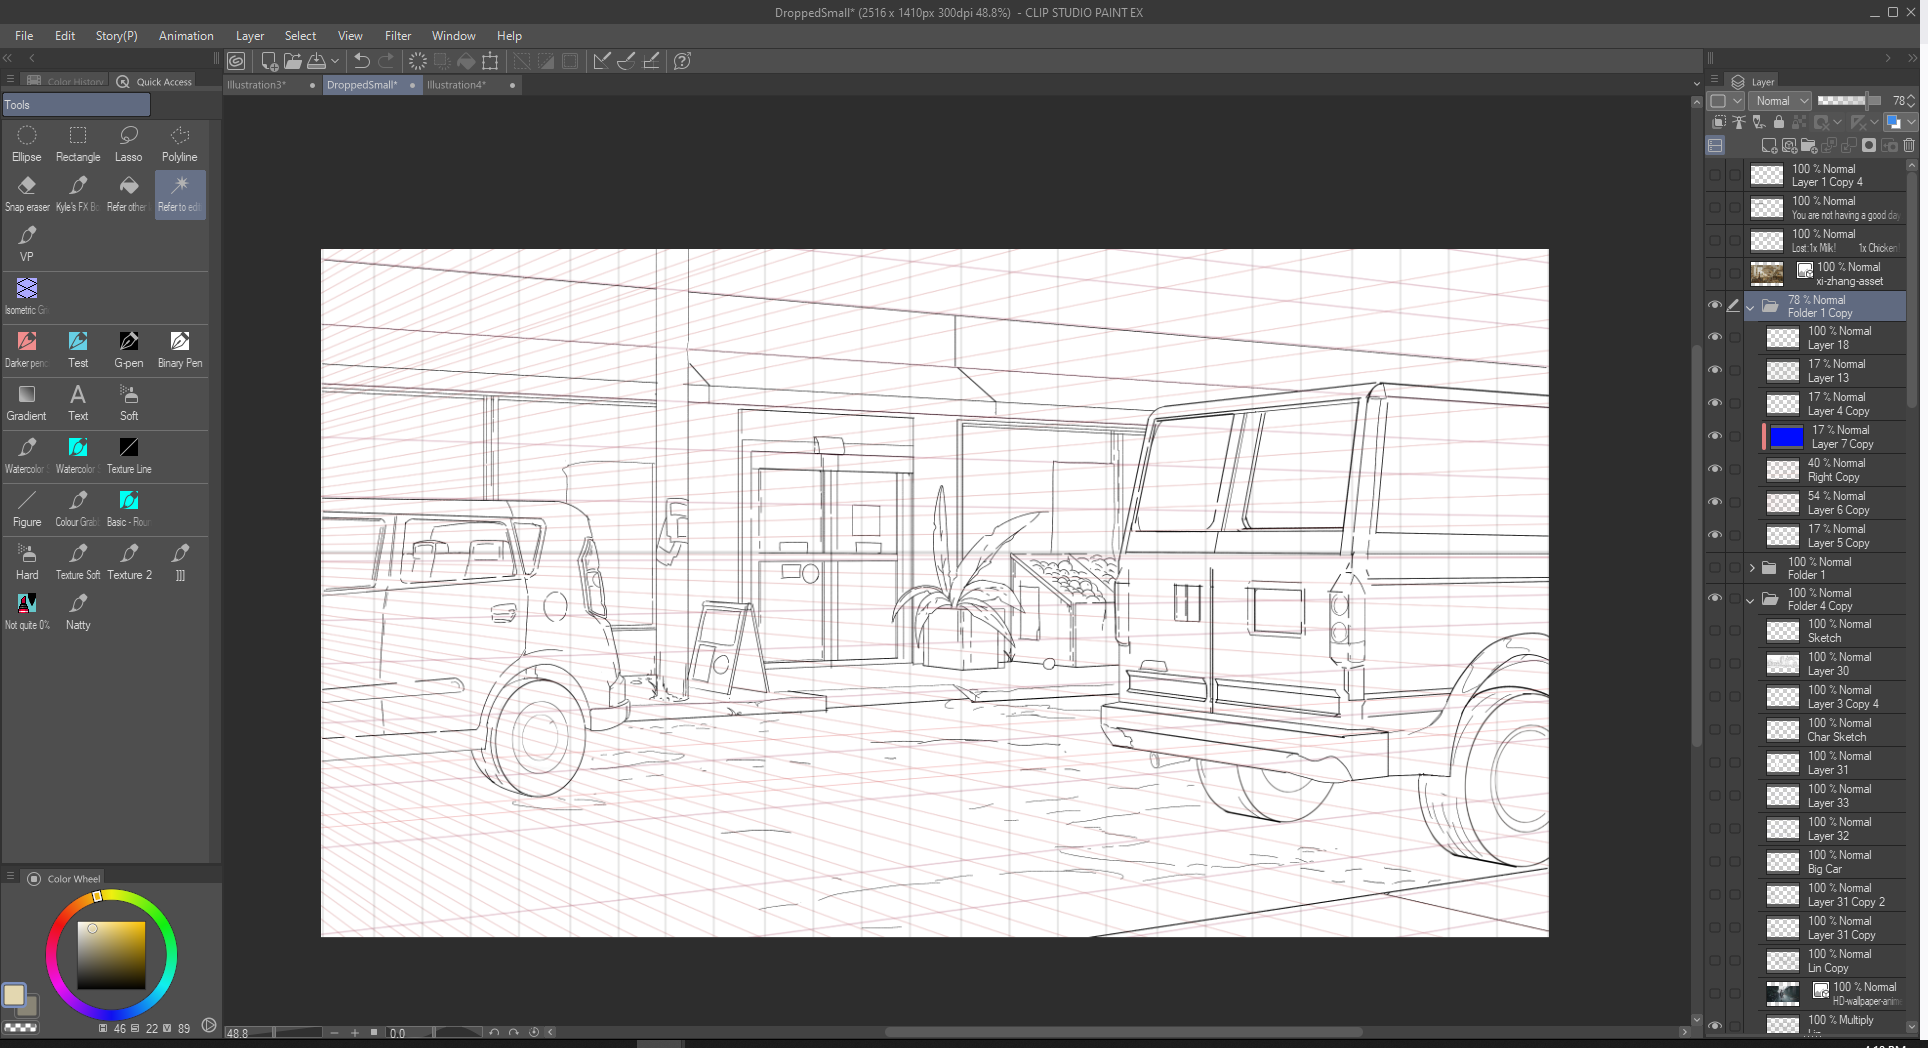Viewport: 1928px width, 1048px height.
Task: Click the Undo arrow in toolbar
Action: pyautogui.click(x=362, y=61)
